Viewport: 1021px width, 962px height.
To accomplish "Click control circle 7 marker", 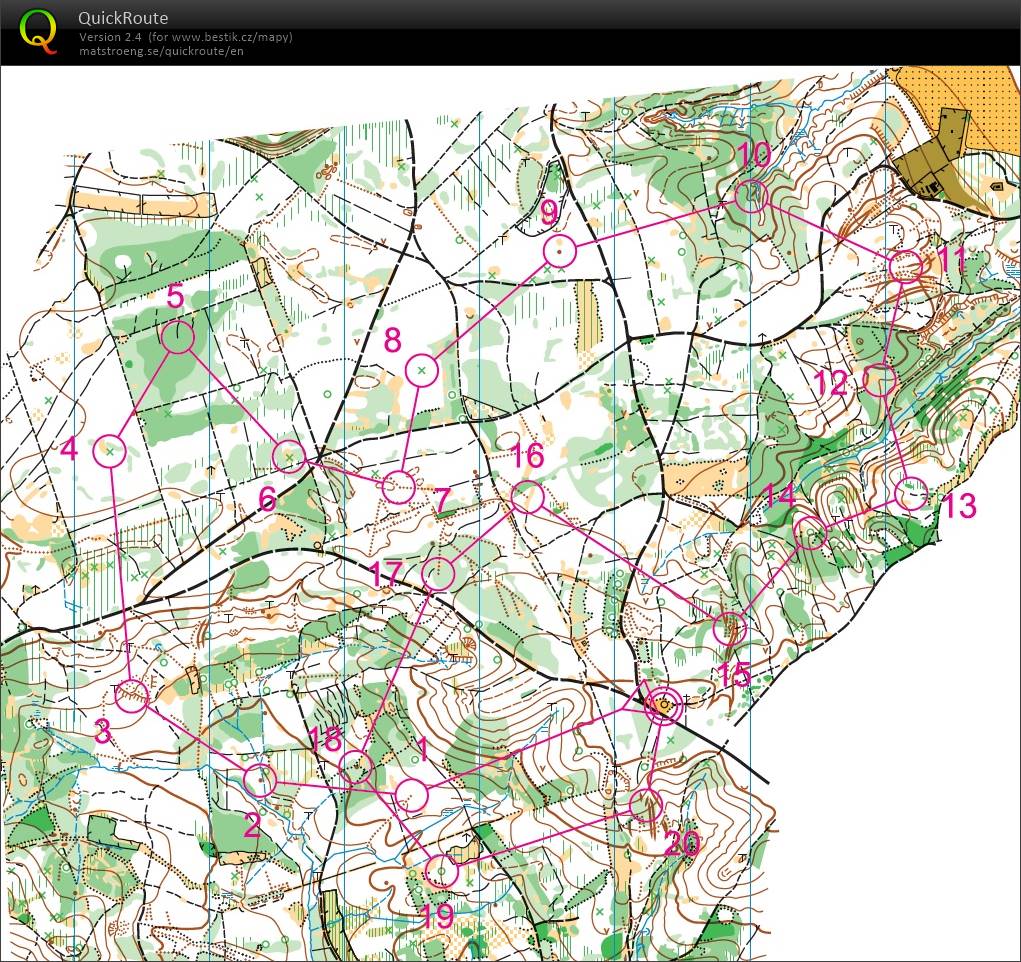I will pos(399,487).
